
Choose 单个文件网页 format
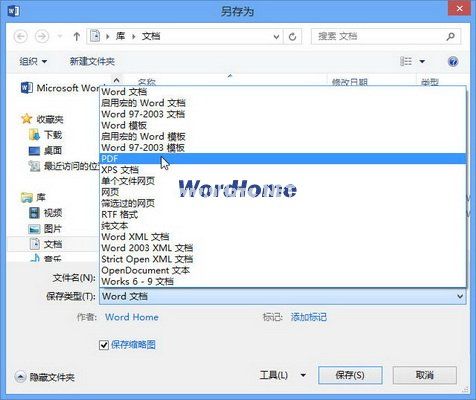coord(283,181)
